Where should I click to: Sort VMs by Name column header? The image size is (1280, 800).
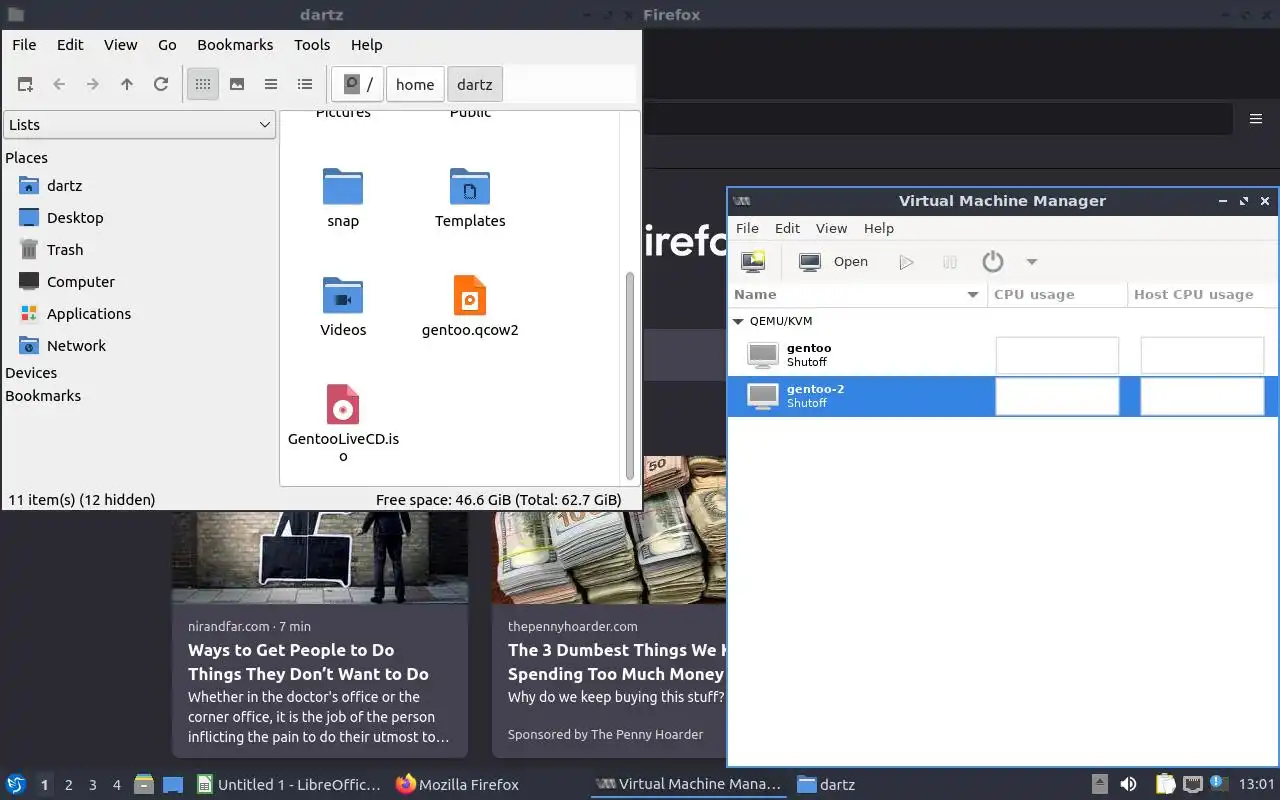tap(858, 295)
